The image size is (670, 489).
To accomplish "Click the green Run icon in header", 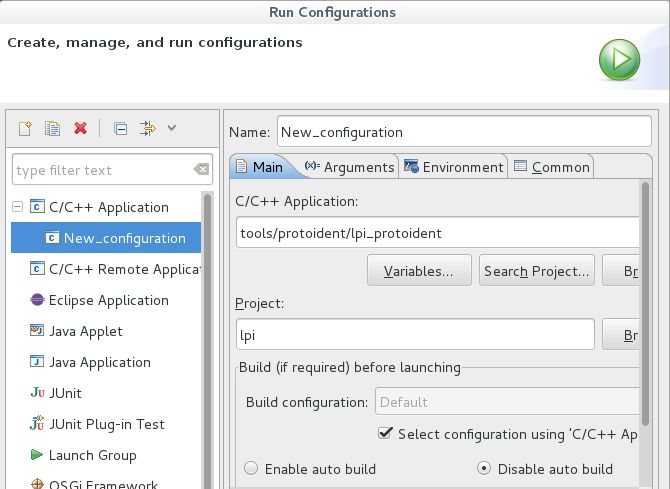I will (x=619, y=59).
